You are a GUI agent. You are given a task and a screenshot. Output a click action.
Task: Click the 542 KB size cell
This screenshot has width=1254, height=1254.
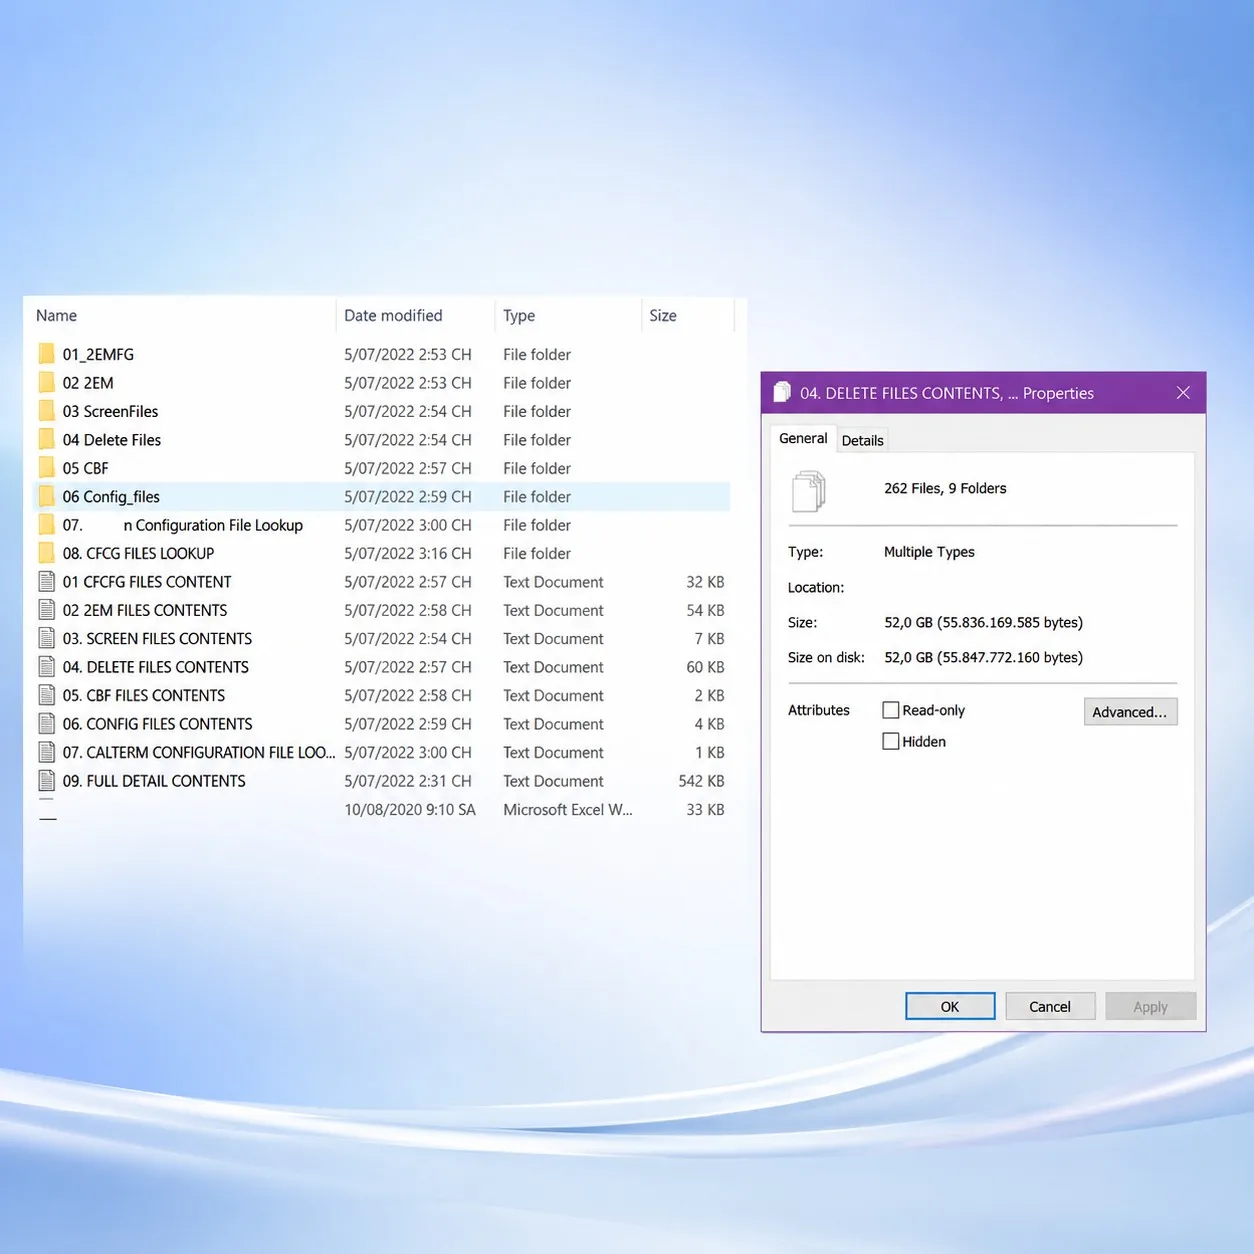(701, 781)
